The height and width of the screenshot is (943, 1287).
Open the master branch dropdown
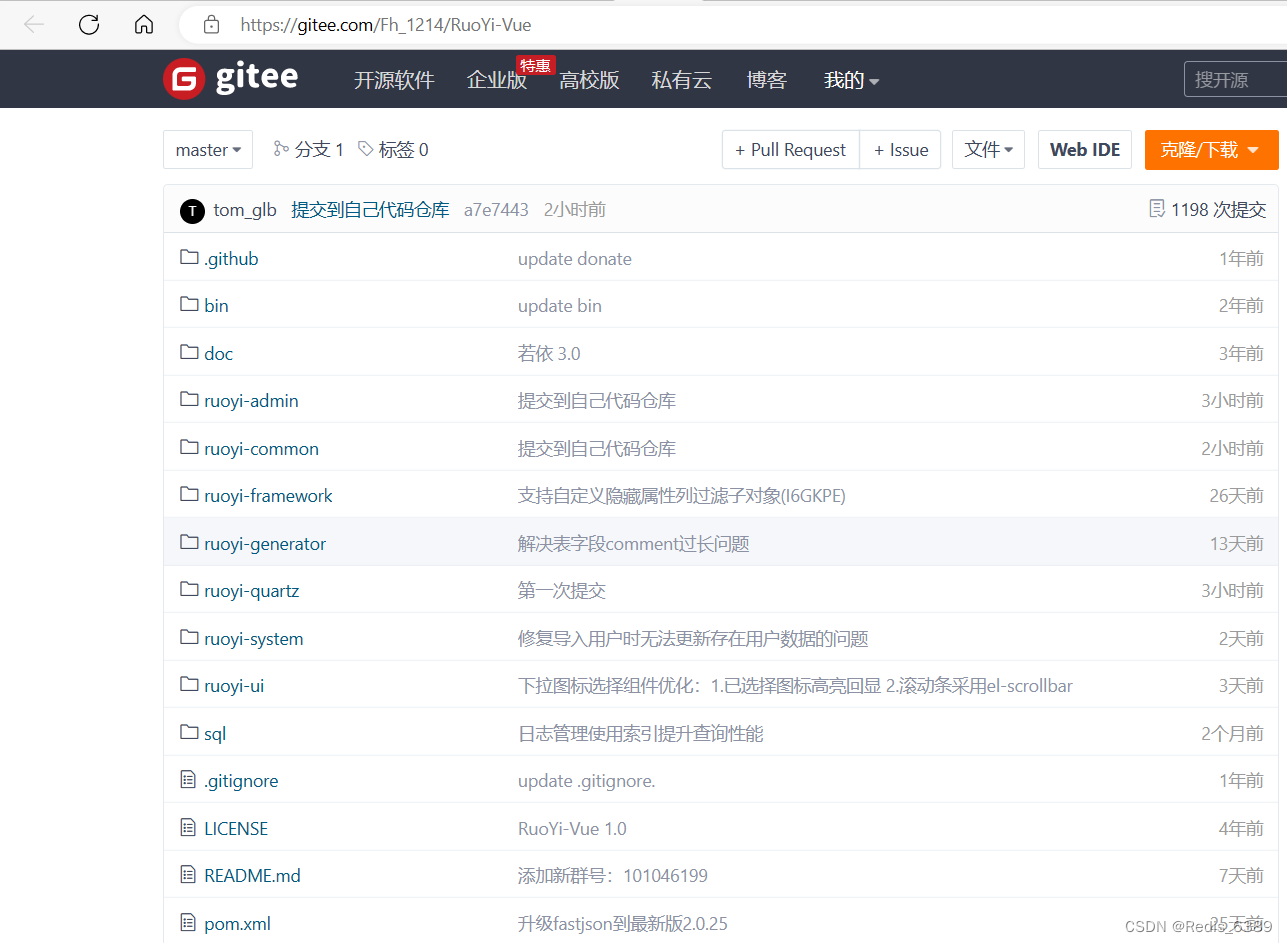(208, 150)
